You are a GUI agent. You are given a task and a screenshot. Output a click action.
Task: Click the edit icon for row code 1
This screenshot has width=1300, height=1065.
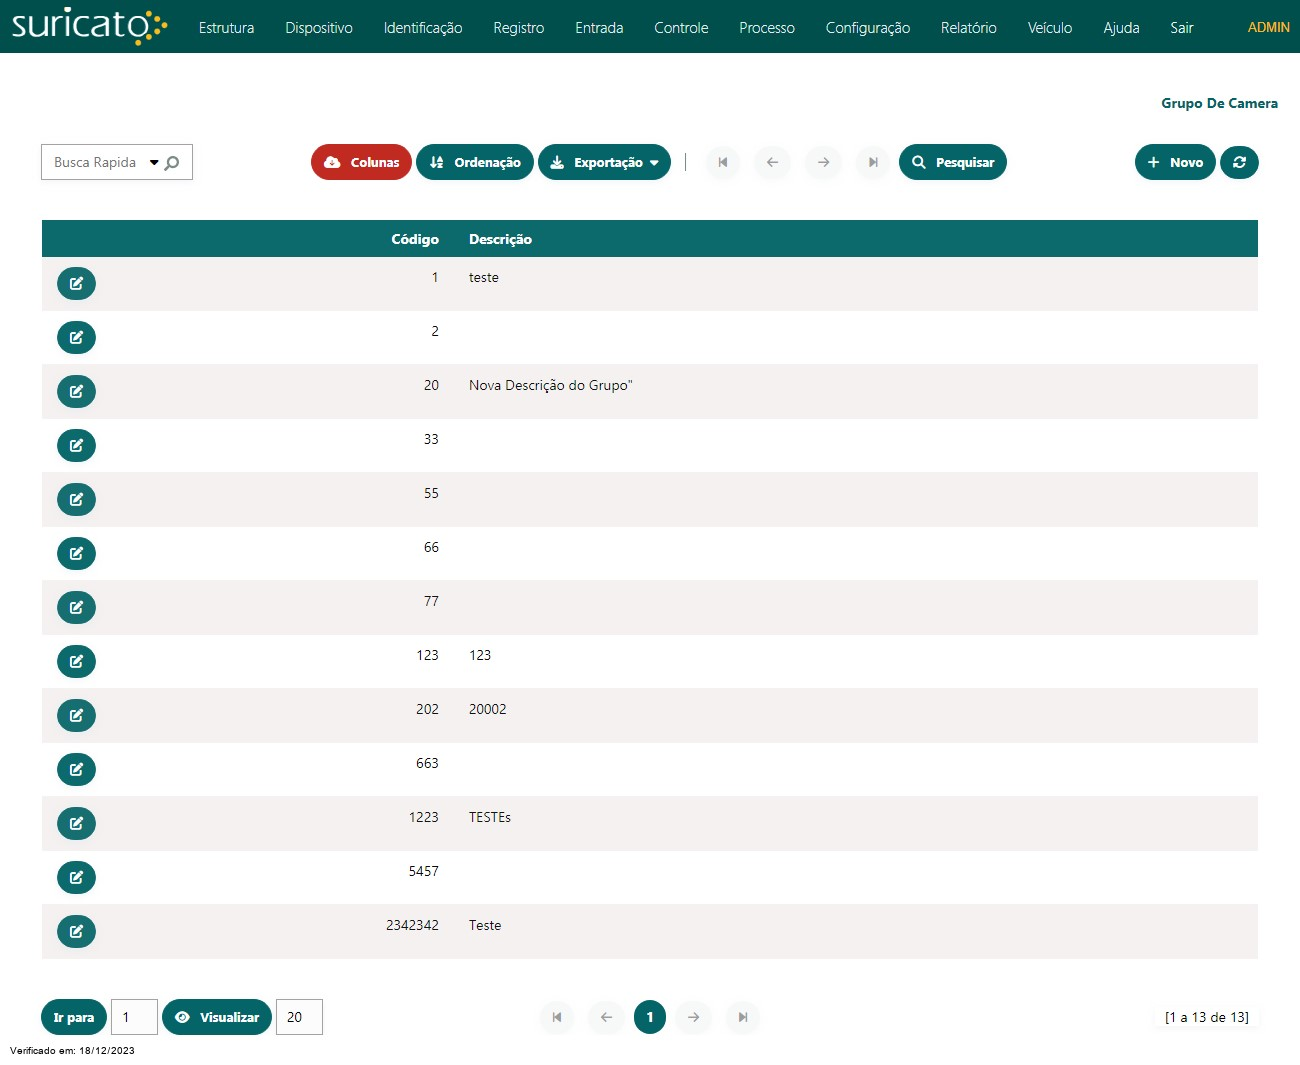coord(76,284)
